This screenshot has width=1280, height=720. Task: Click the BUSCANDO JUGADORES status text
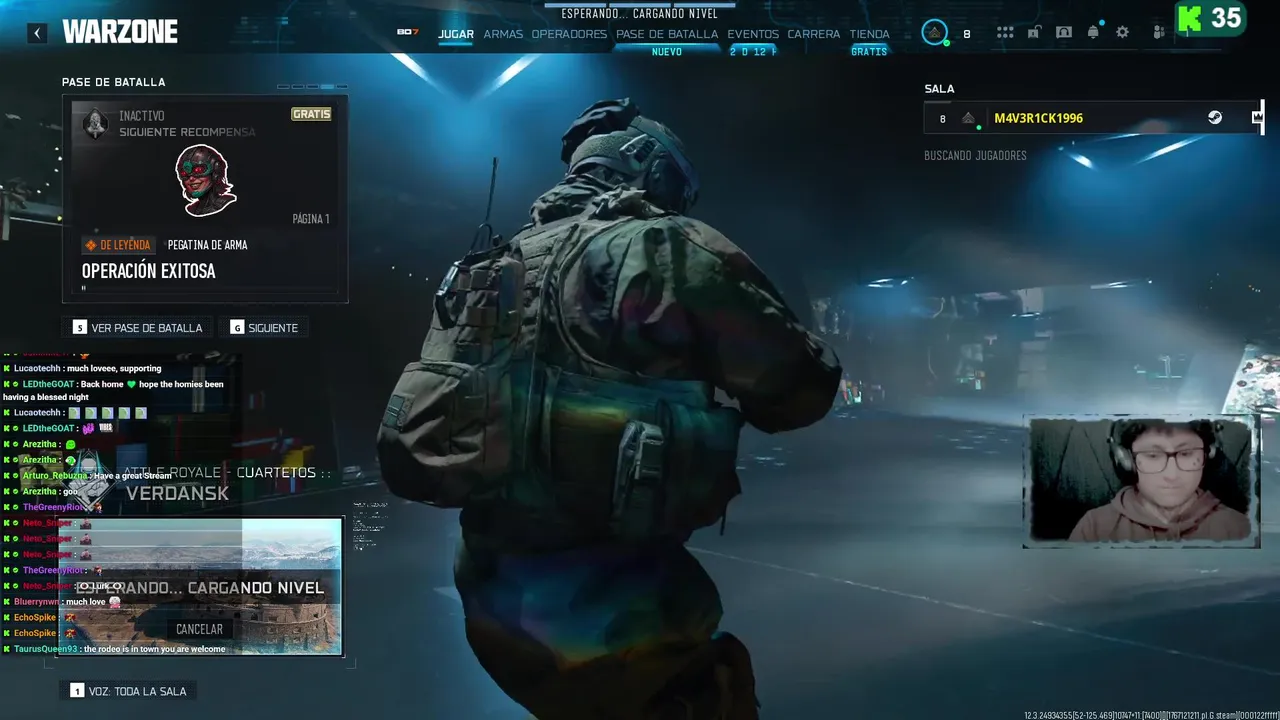point(975,156)
